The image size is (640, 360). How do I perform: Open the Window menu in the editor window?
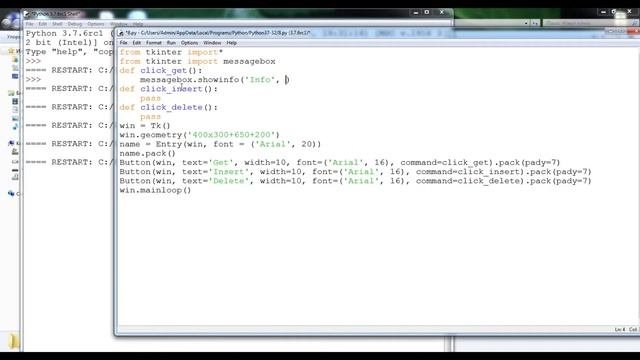(x=212, y=43)
